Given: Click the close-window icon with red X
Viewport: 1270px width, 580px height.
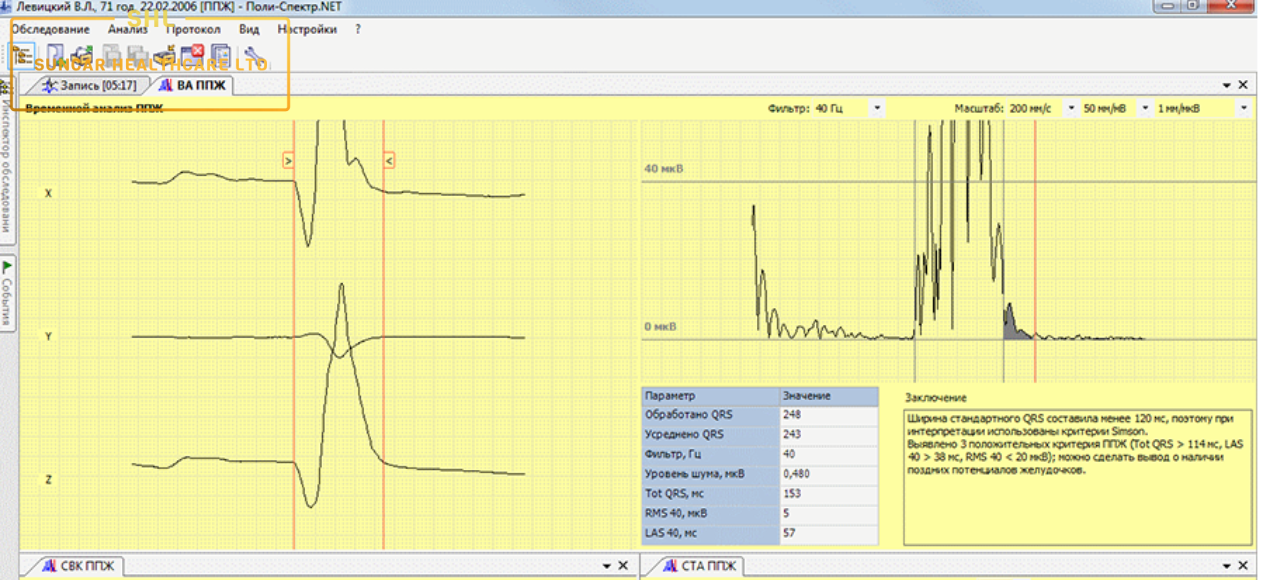Looking at the screenshot, I should click(192, 55).
